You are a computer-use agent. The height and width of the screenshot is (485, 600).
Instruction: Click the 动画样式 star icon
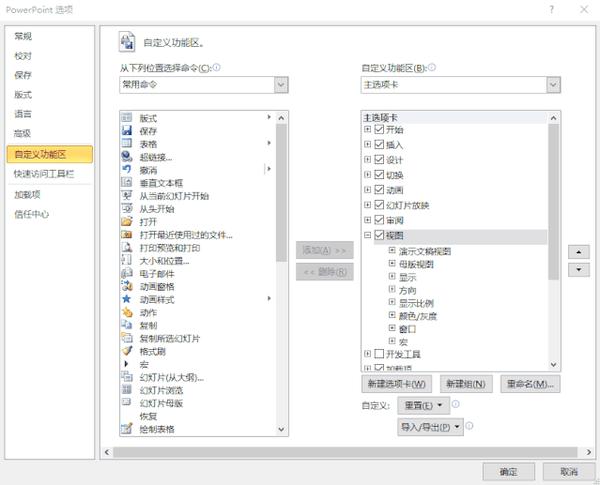pyautogui.click(x=127, y=299)
